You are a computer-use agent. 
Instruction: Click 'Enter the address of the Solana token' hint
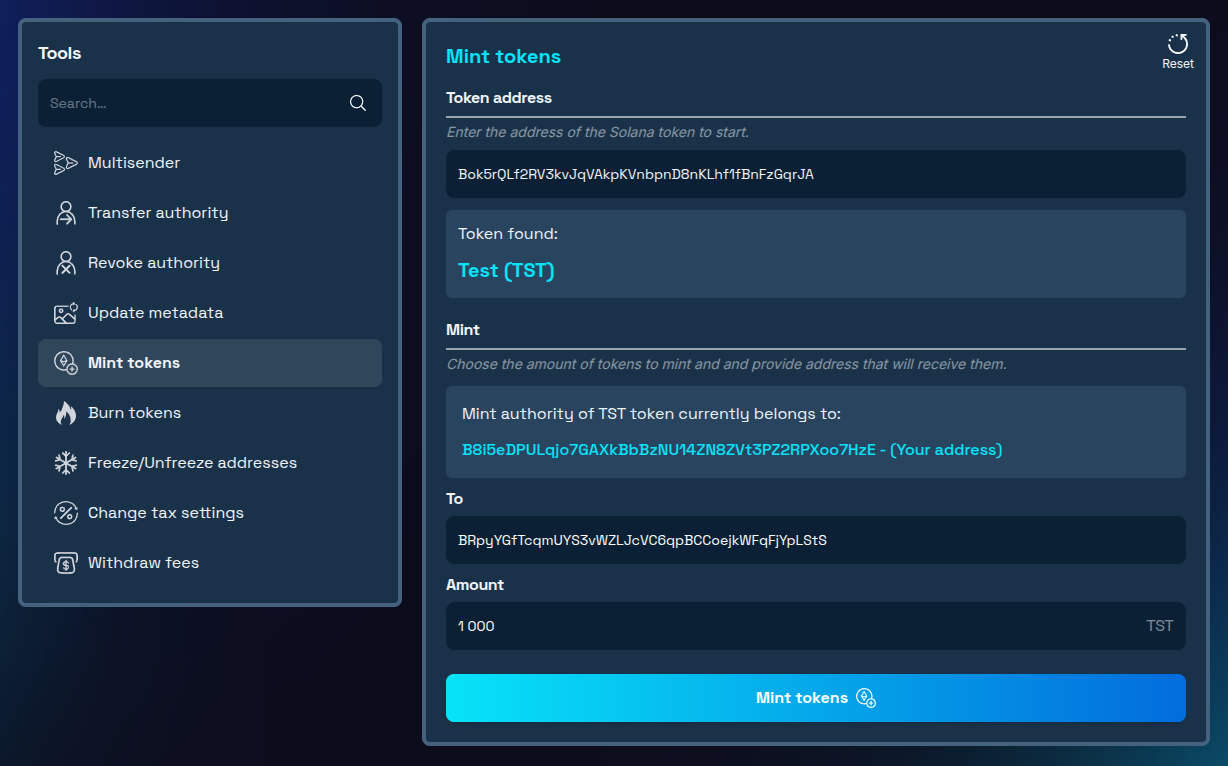coord(598,132)
